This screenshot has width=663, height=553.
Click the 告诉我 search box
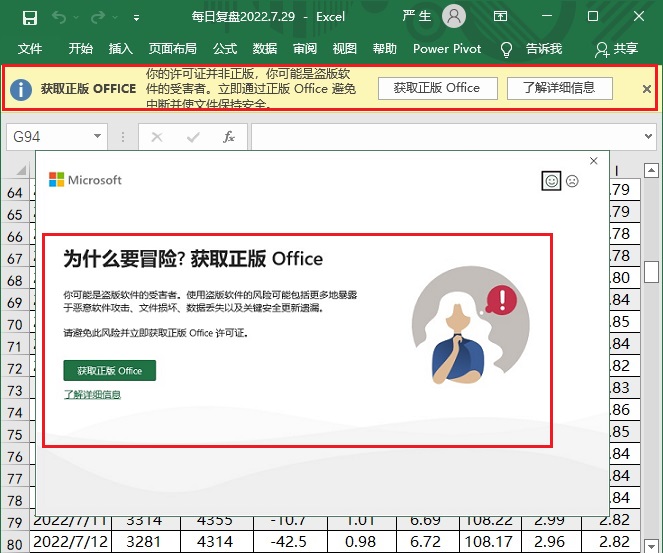[x=544, y=49]
